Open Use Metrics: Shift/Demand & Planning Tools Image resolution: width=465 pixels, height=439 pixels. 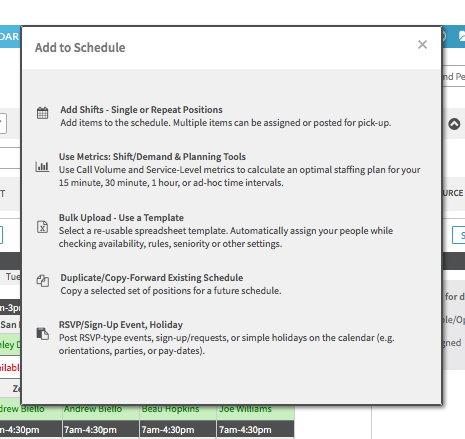click(152, 157)
